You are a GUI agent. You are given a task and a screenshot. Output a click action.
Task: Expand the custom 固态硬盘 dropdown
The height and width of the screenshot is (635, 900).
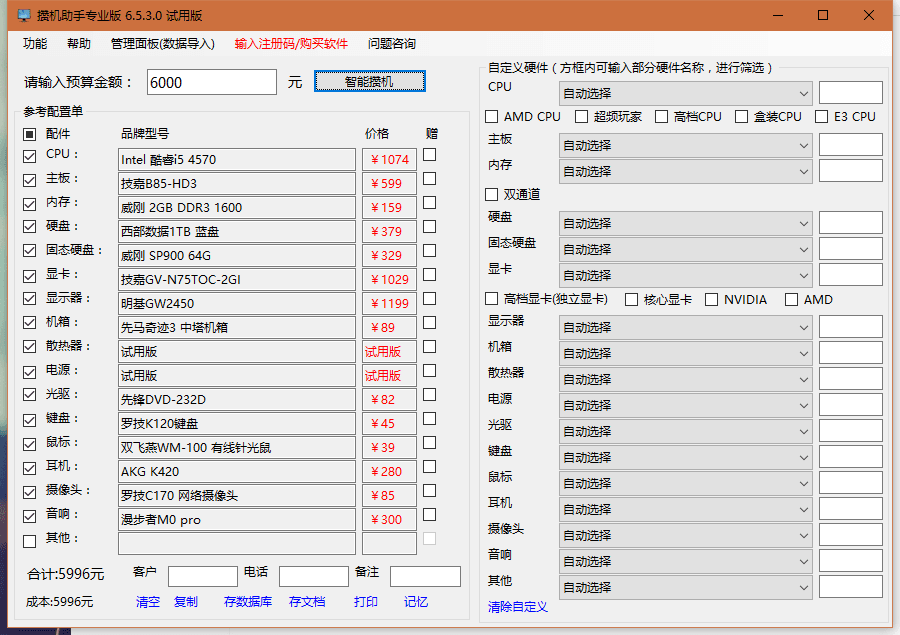point(686,250)
